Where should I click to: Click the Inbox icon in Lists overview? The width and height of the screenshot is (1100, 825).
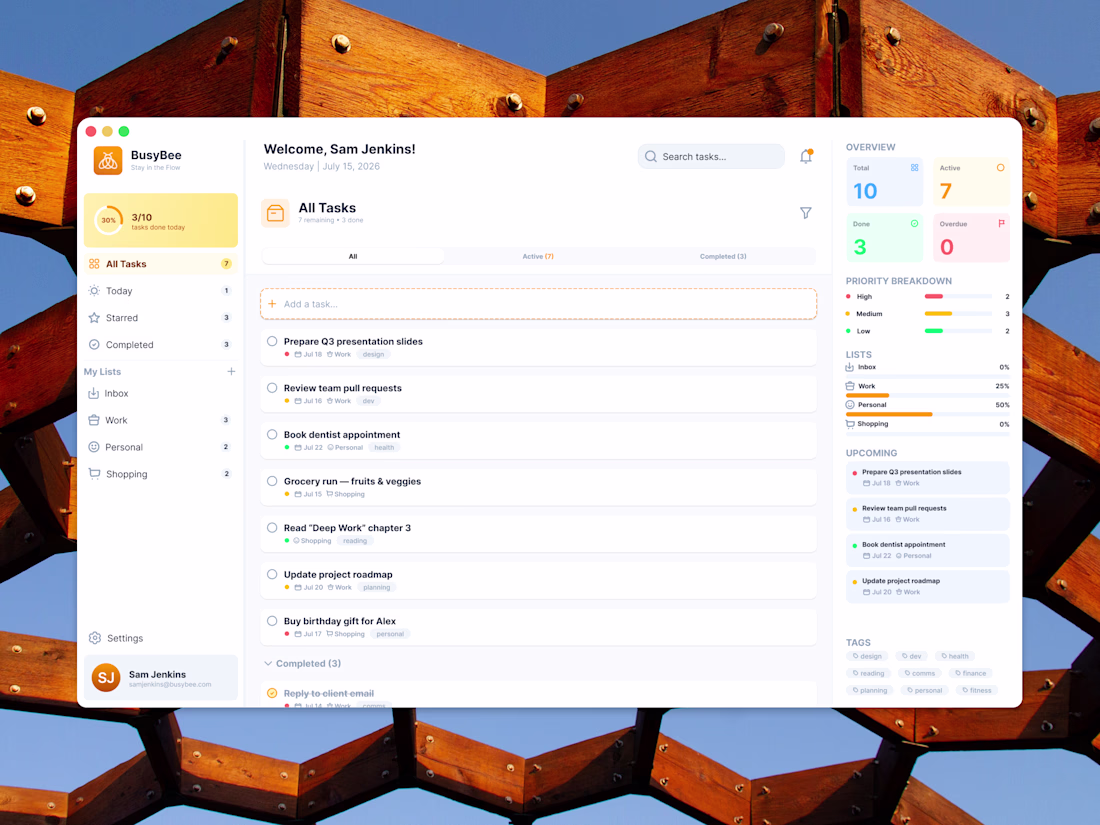(x=850, y=367)
